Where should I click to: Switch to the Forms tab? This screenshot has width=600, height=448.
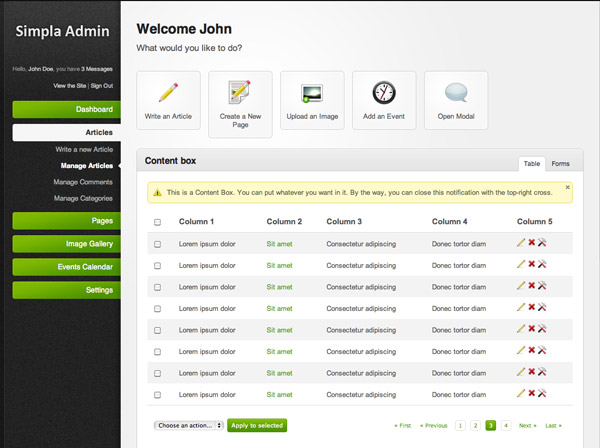coord(560,163)
